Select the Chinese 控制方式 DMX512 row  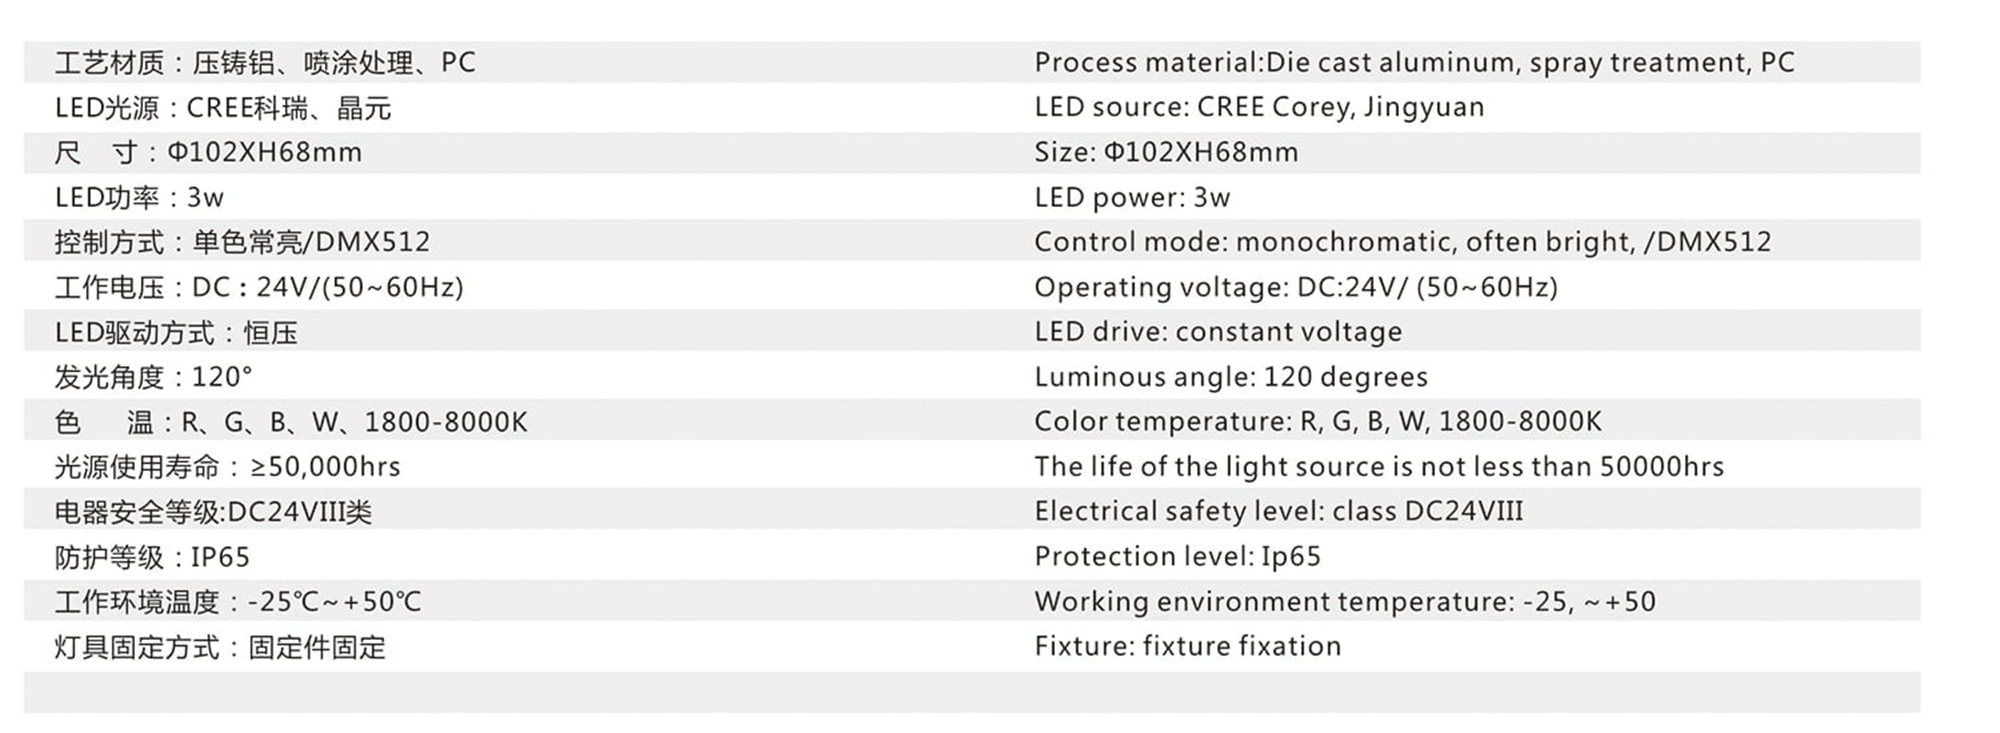click(242, 242)
